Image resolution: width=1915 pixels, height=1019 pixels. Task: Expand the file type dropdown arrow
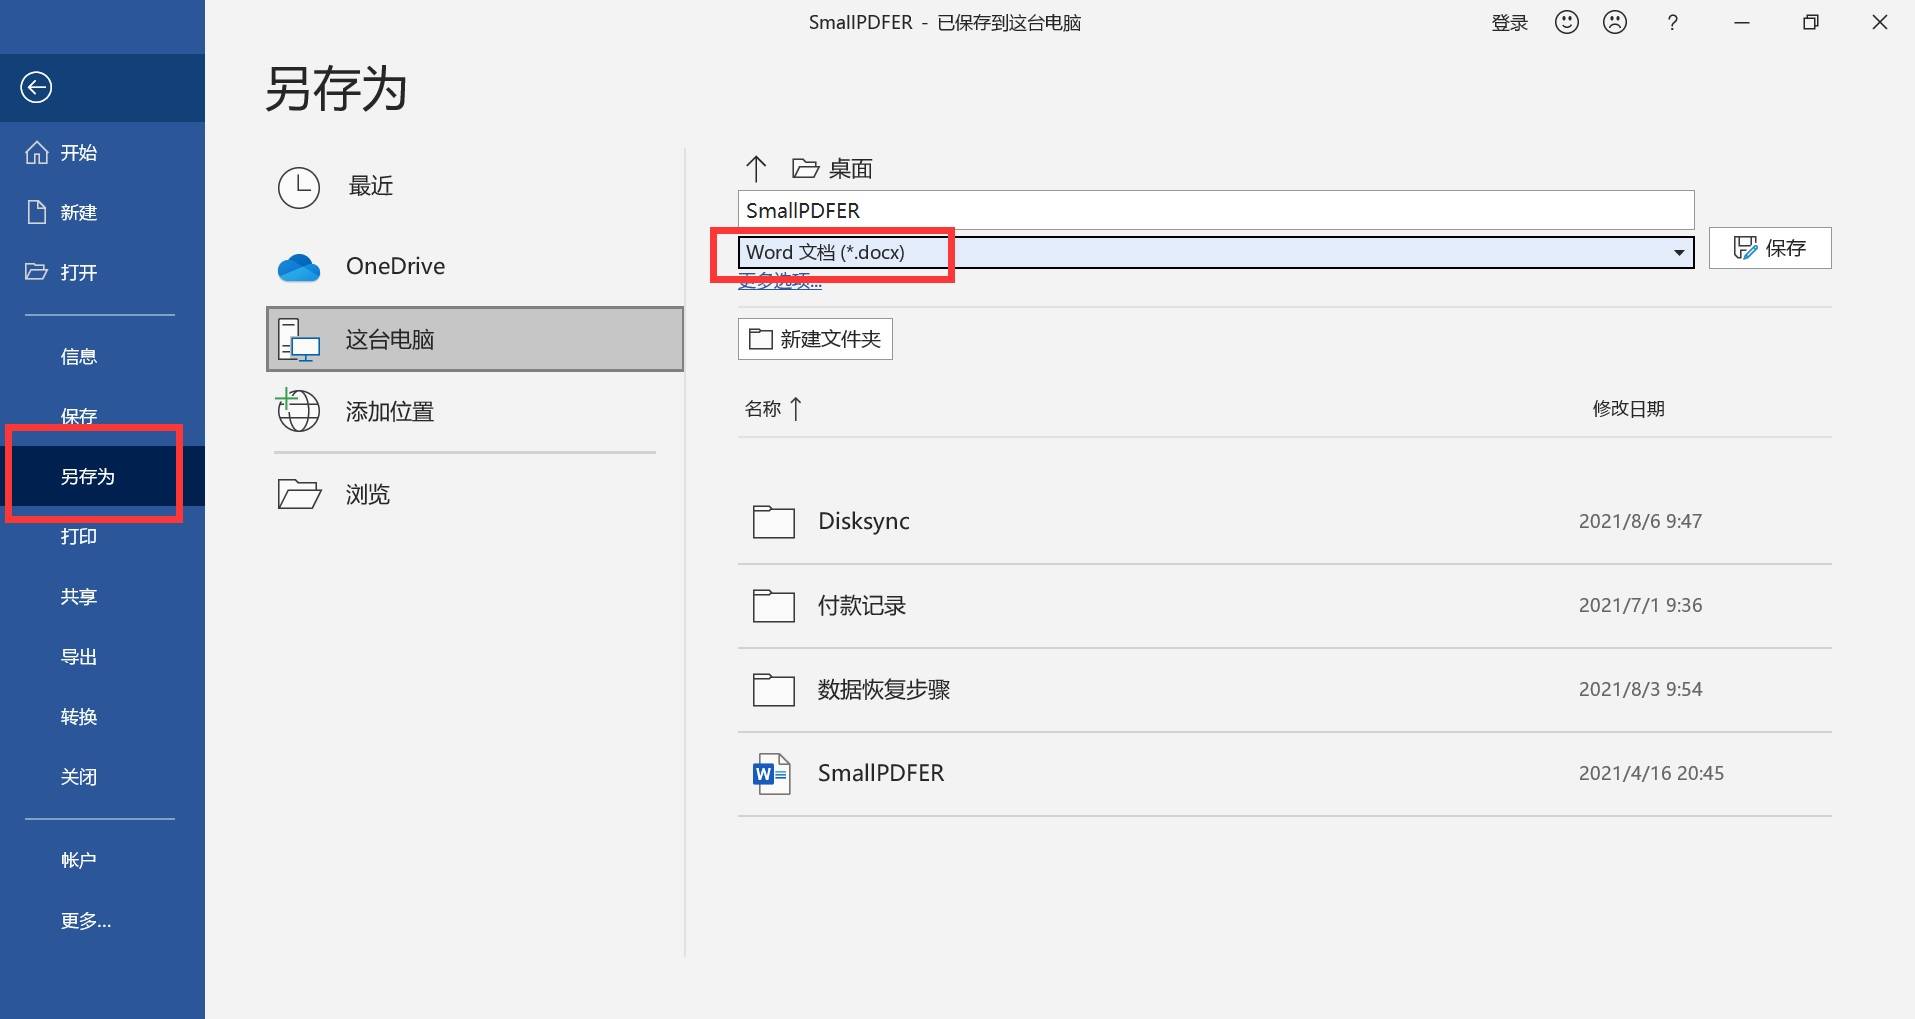click(x=1679, y=253)
